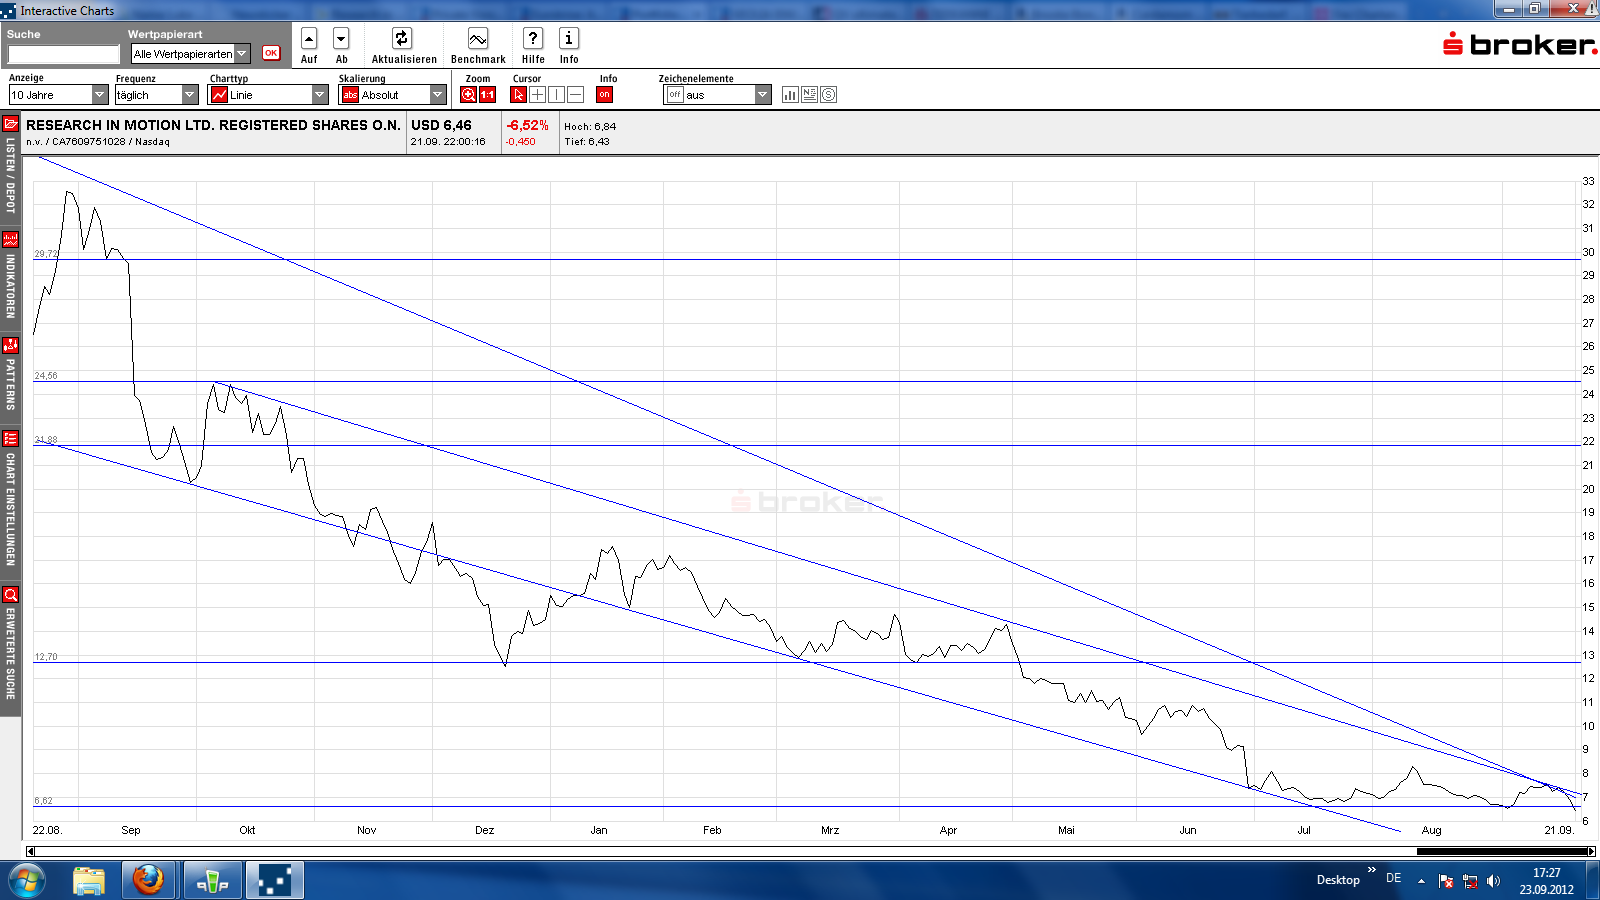
Task: Open the Chart Einstellungen sidebar panel
Action: point(10,500)
